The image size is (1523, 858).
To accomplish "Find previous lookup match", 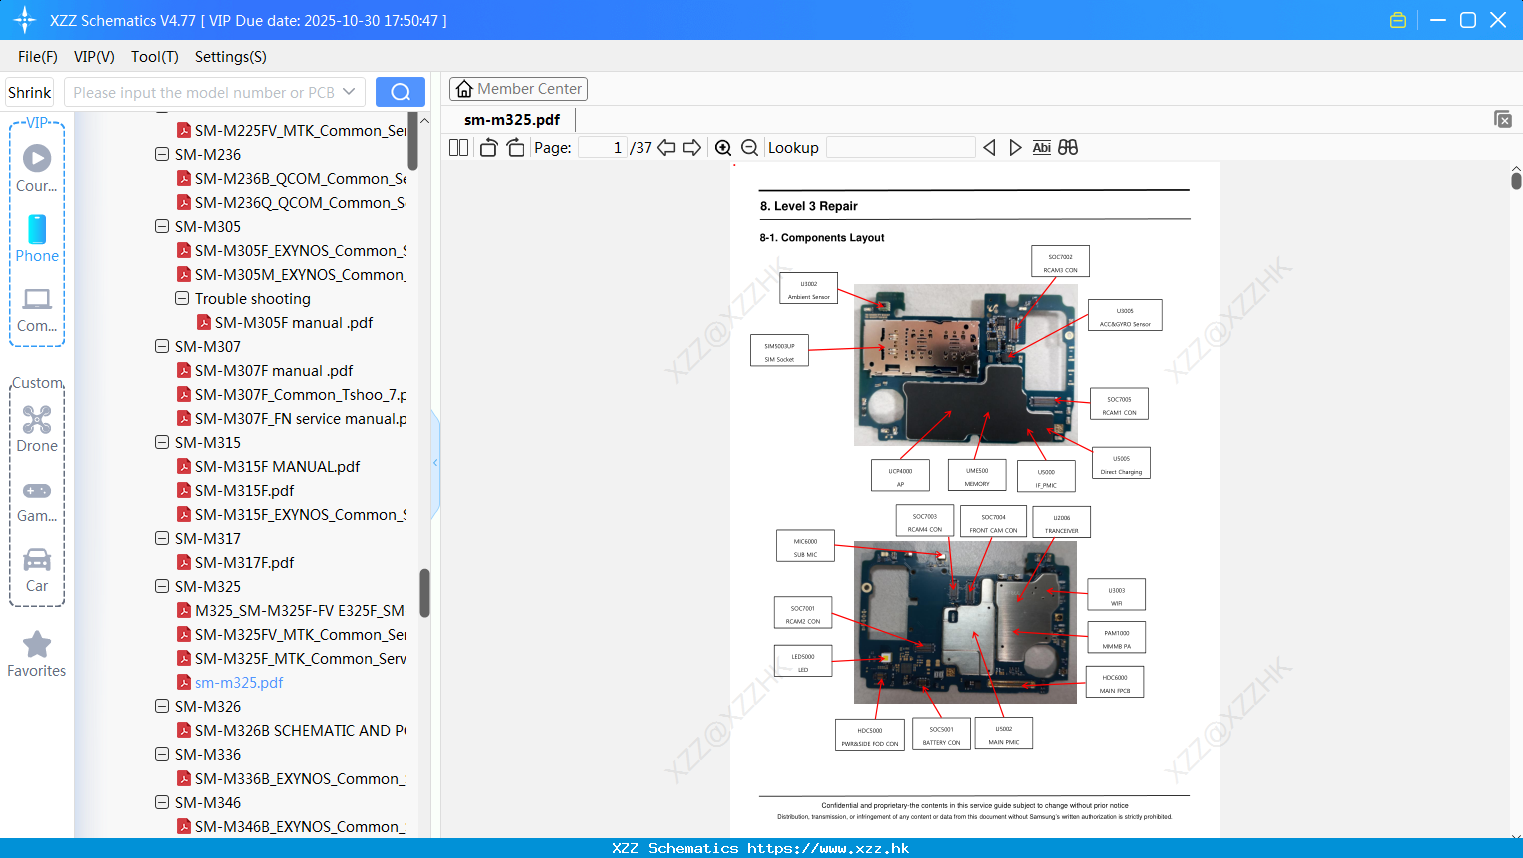I will click(989, 148).
